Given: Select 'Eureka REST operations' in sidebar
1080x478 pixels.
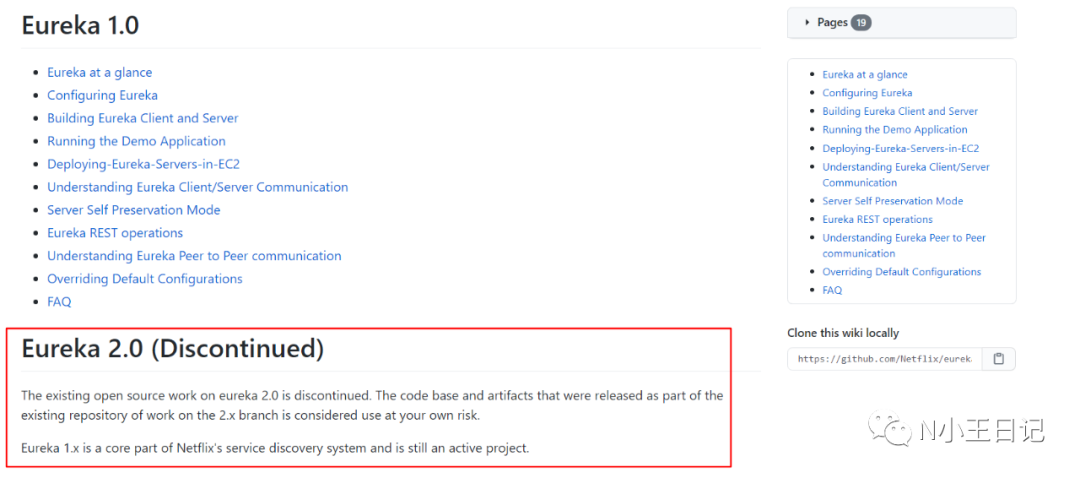Looking at the screenshot, I should [877, 219].
